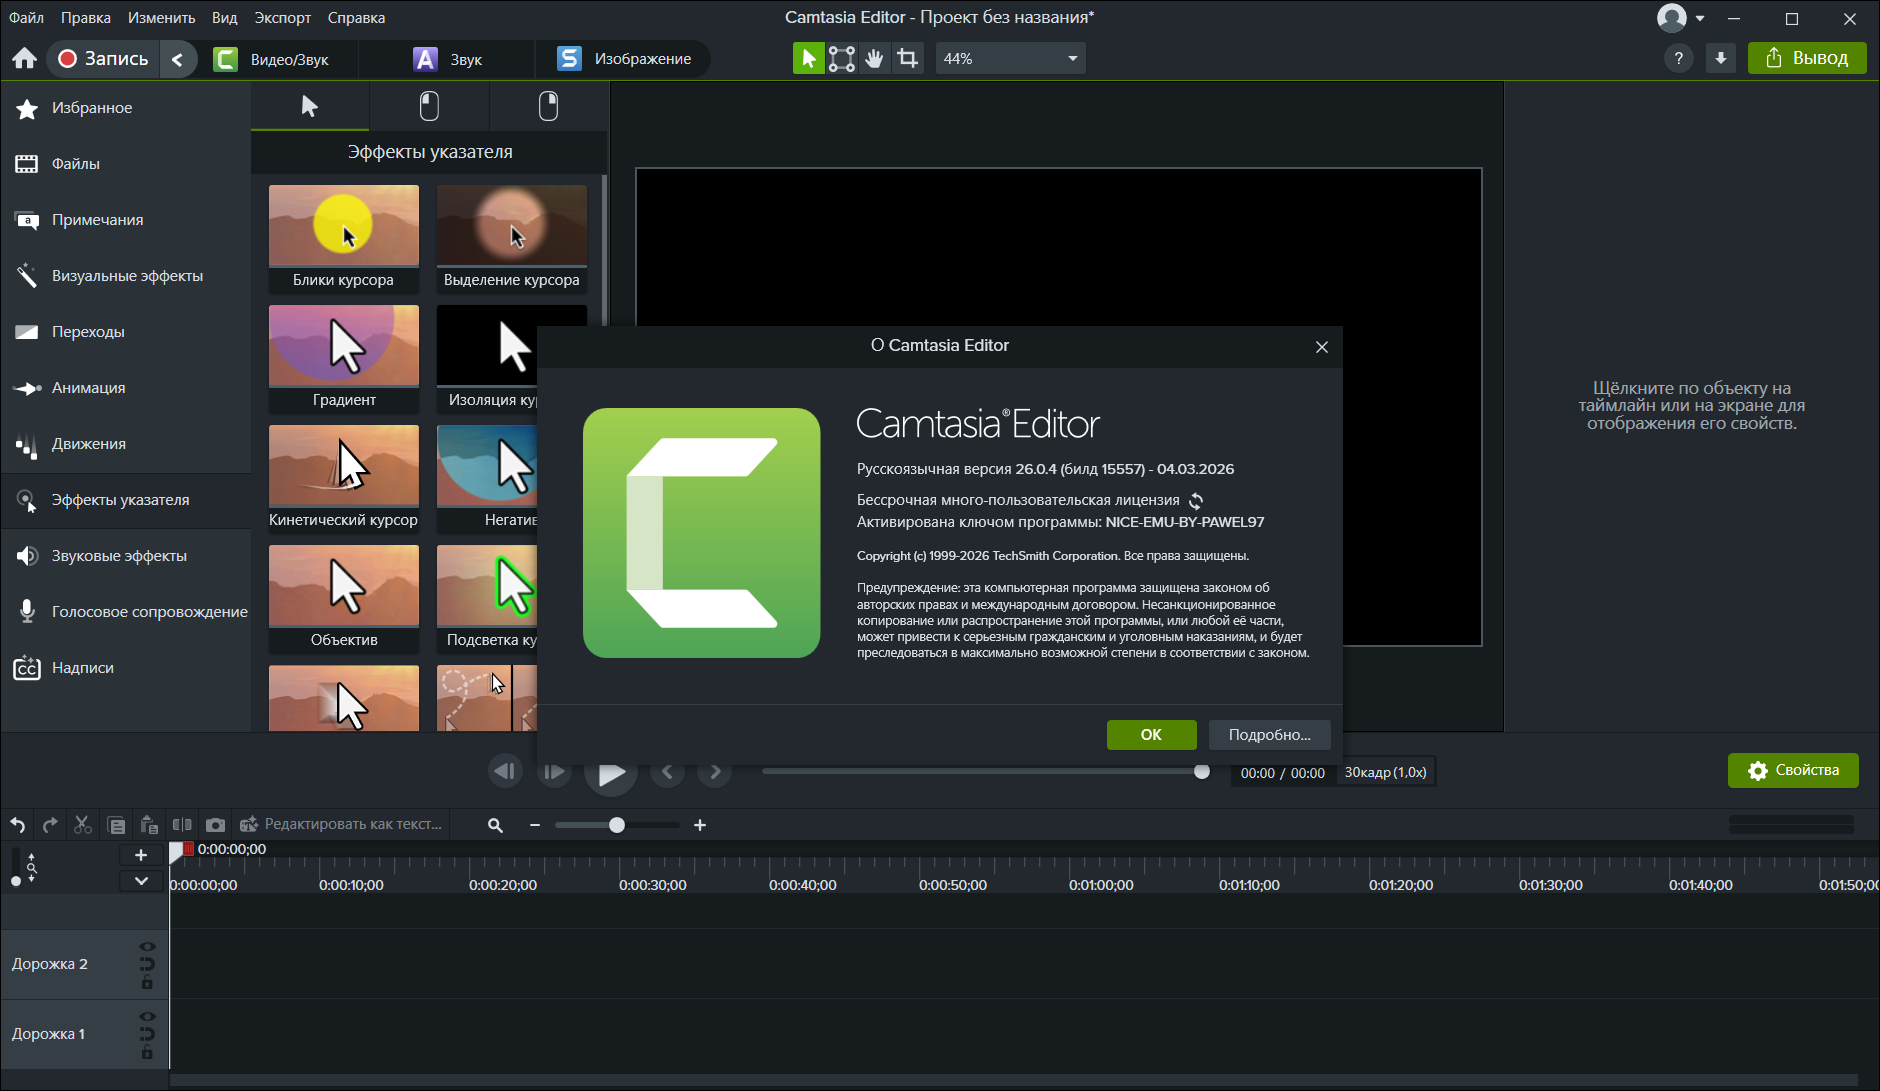
Task: Click the Home icon
Action: click(25, 59)
